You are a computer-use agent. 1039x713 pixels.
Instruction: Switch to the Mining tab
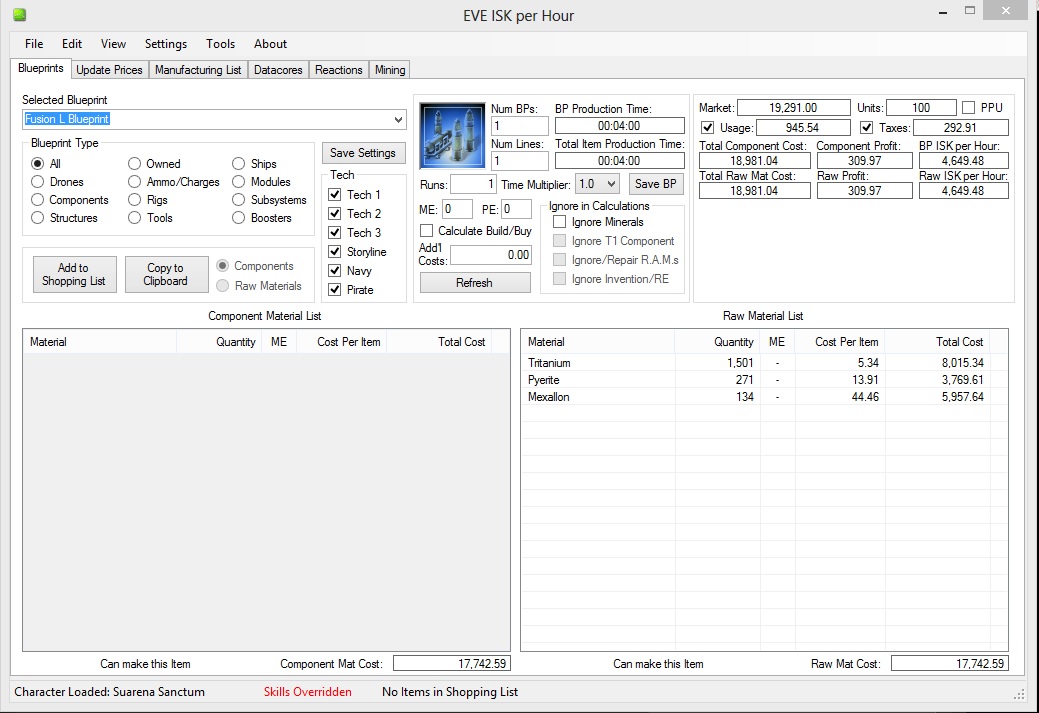390,70
